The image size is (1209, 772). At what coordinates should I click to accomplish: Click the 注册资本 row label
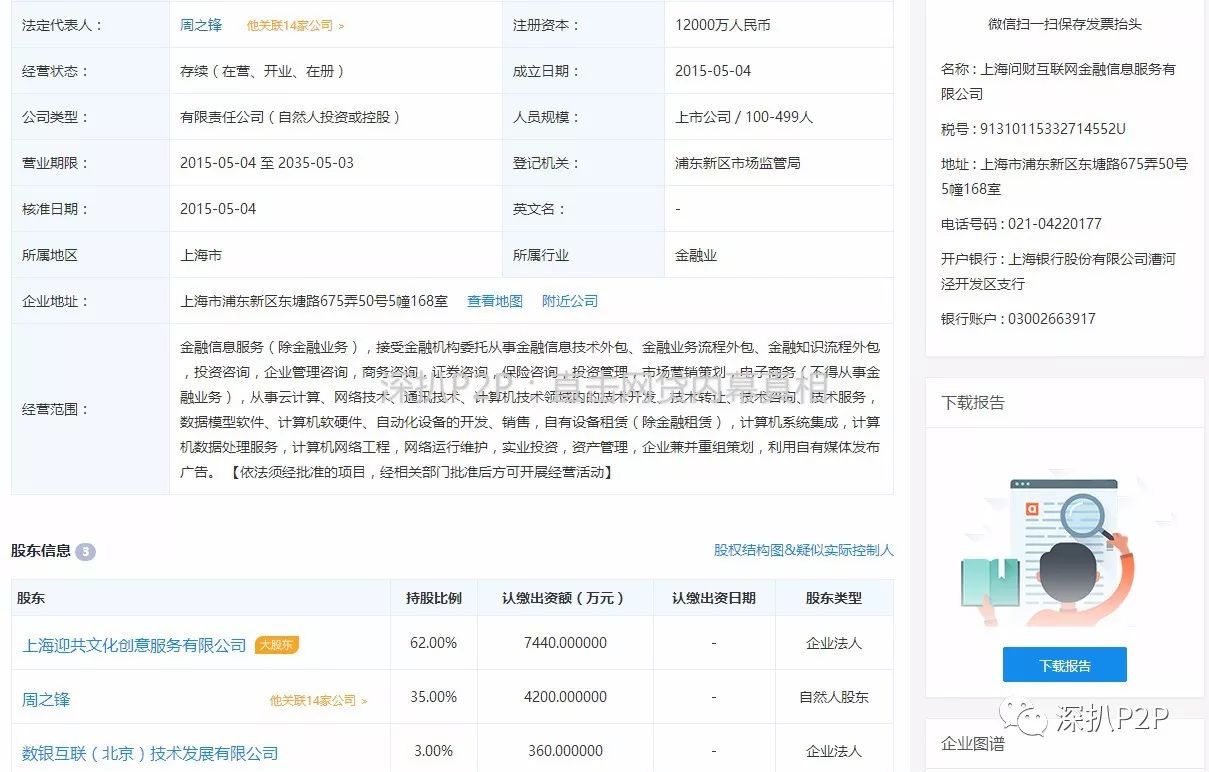pos(546,25)
